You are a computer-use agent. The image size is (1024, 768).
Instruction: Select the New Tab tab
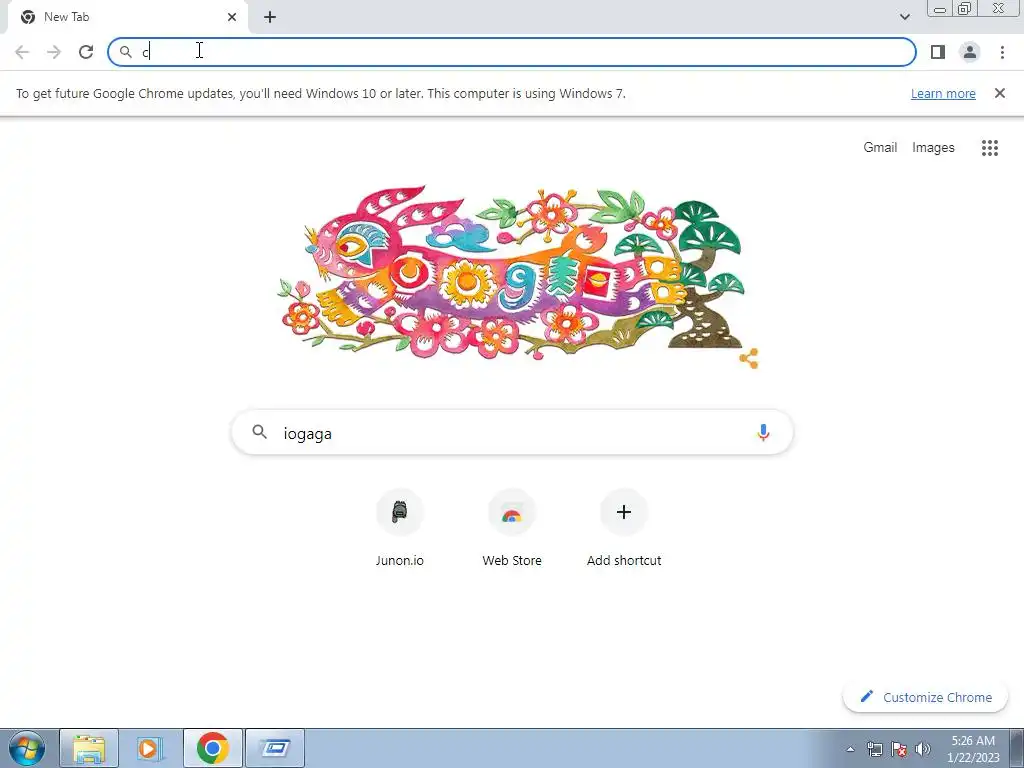pos(127,17)
